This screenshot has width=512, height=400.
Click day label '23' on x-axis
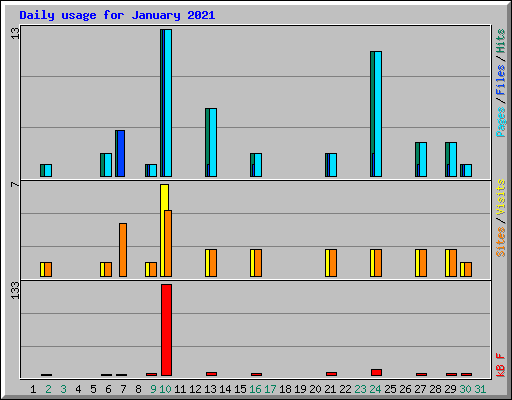coord(360,389)
